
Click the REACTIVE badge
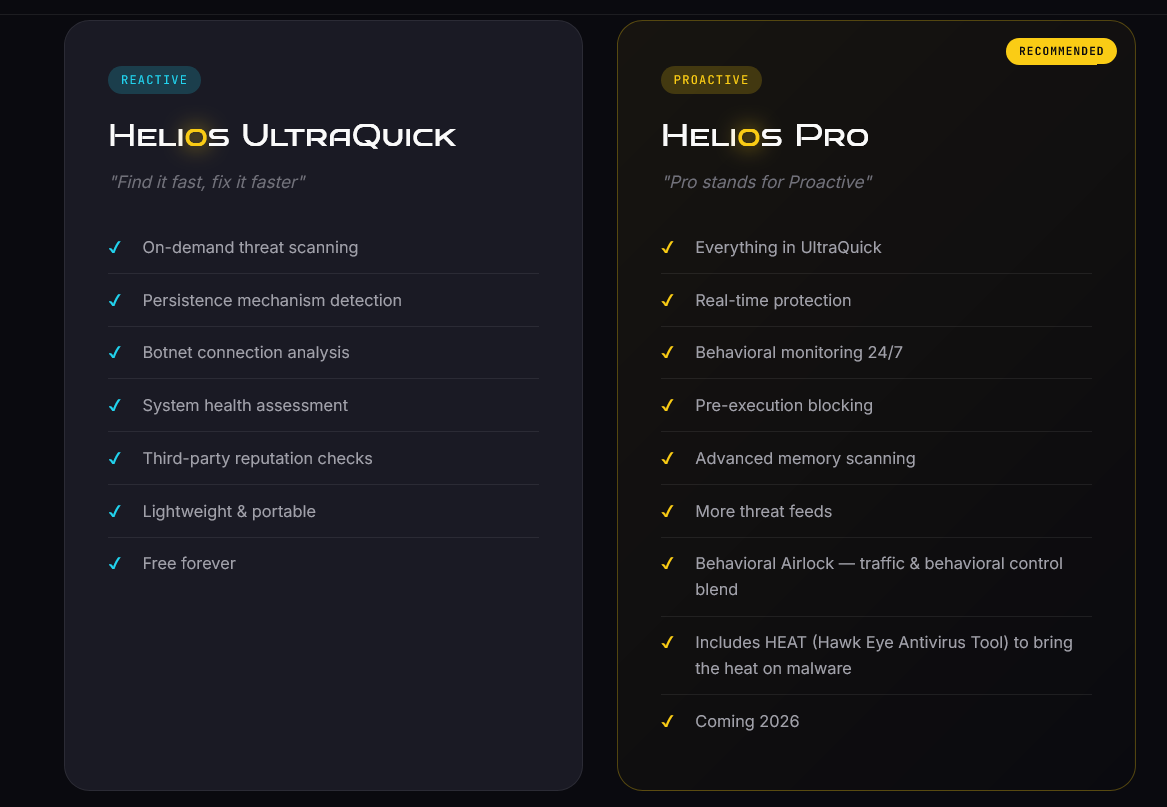click(x=154, y=80)
